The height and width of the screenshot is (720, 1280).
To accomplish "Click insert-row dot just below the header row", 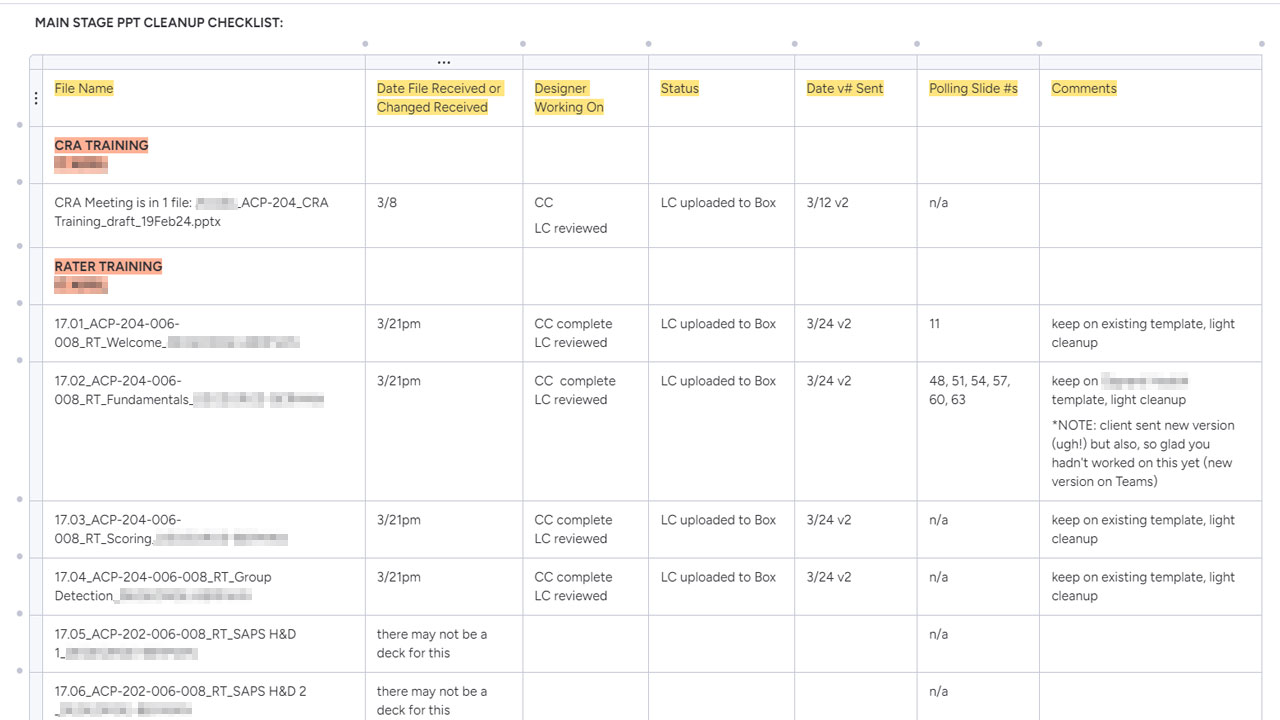I will coord(20,126).
